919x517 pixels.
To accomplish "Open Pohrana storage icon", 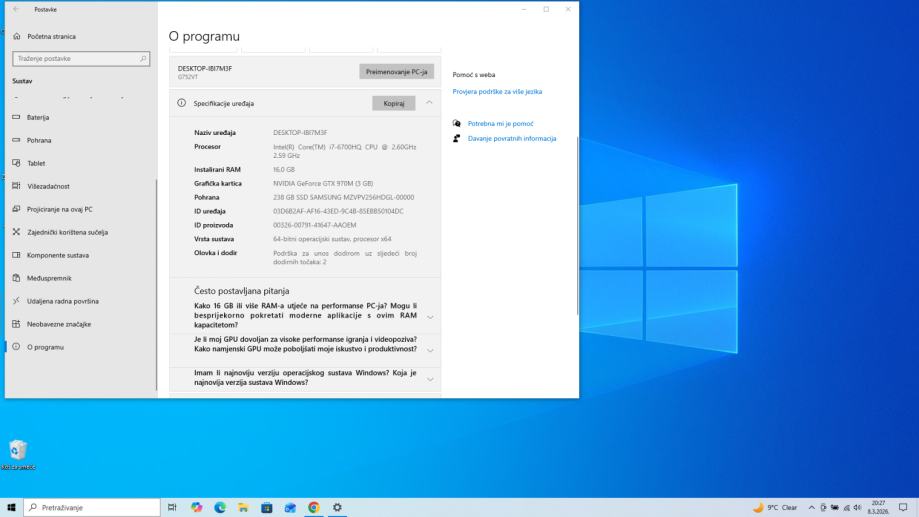I will pos(16,140).
